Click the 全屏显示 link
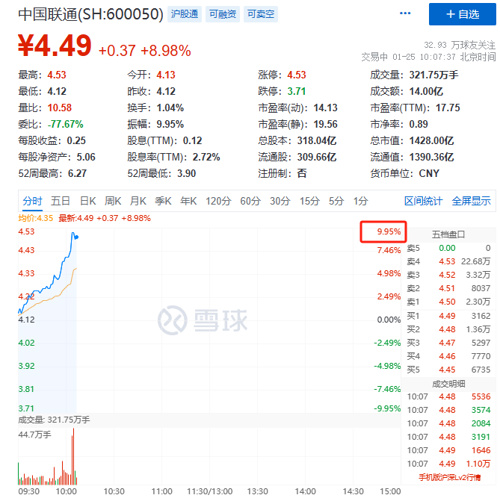This screenshot has width=500, height=501. coord(471,201)
